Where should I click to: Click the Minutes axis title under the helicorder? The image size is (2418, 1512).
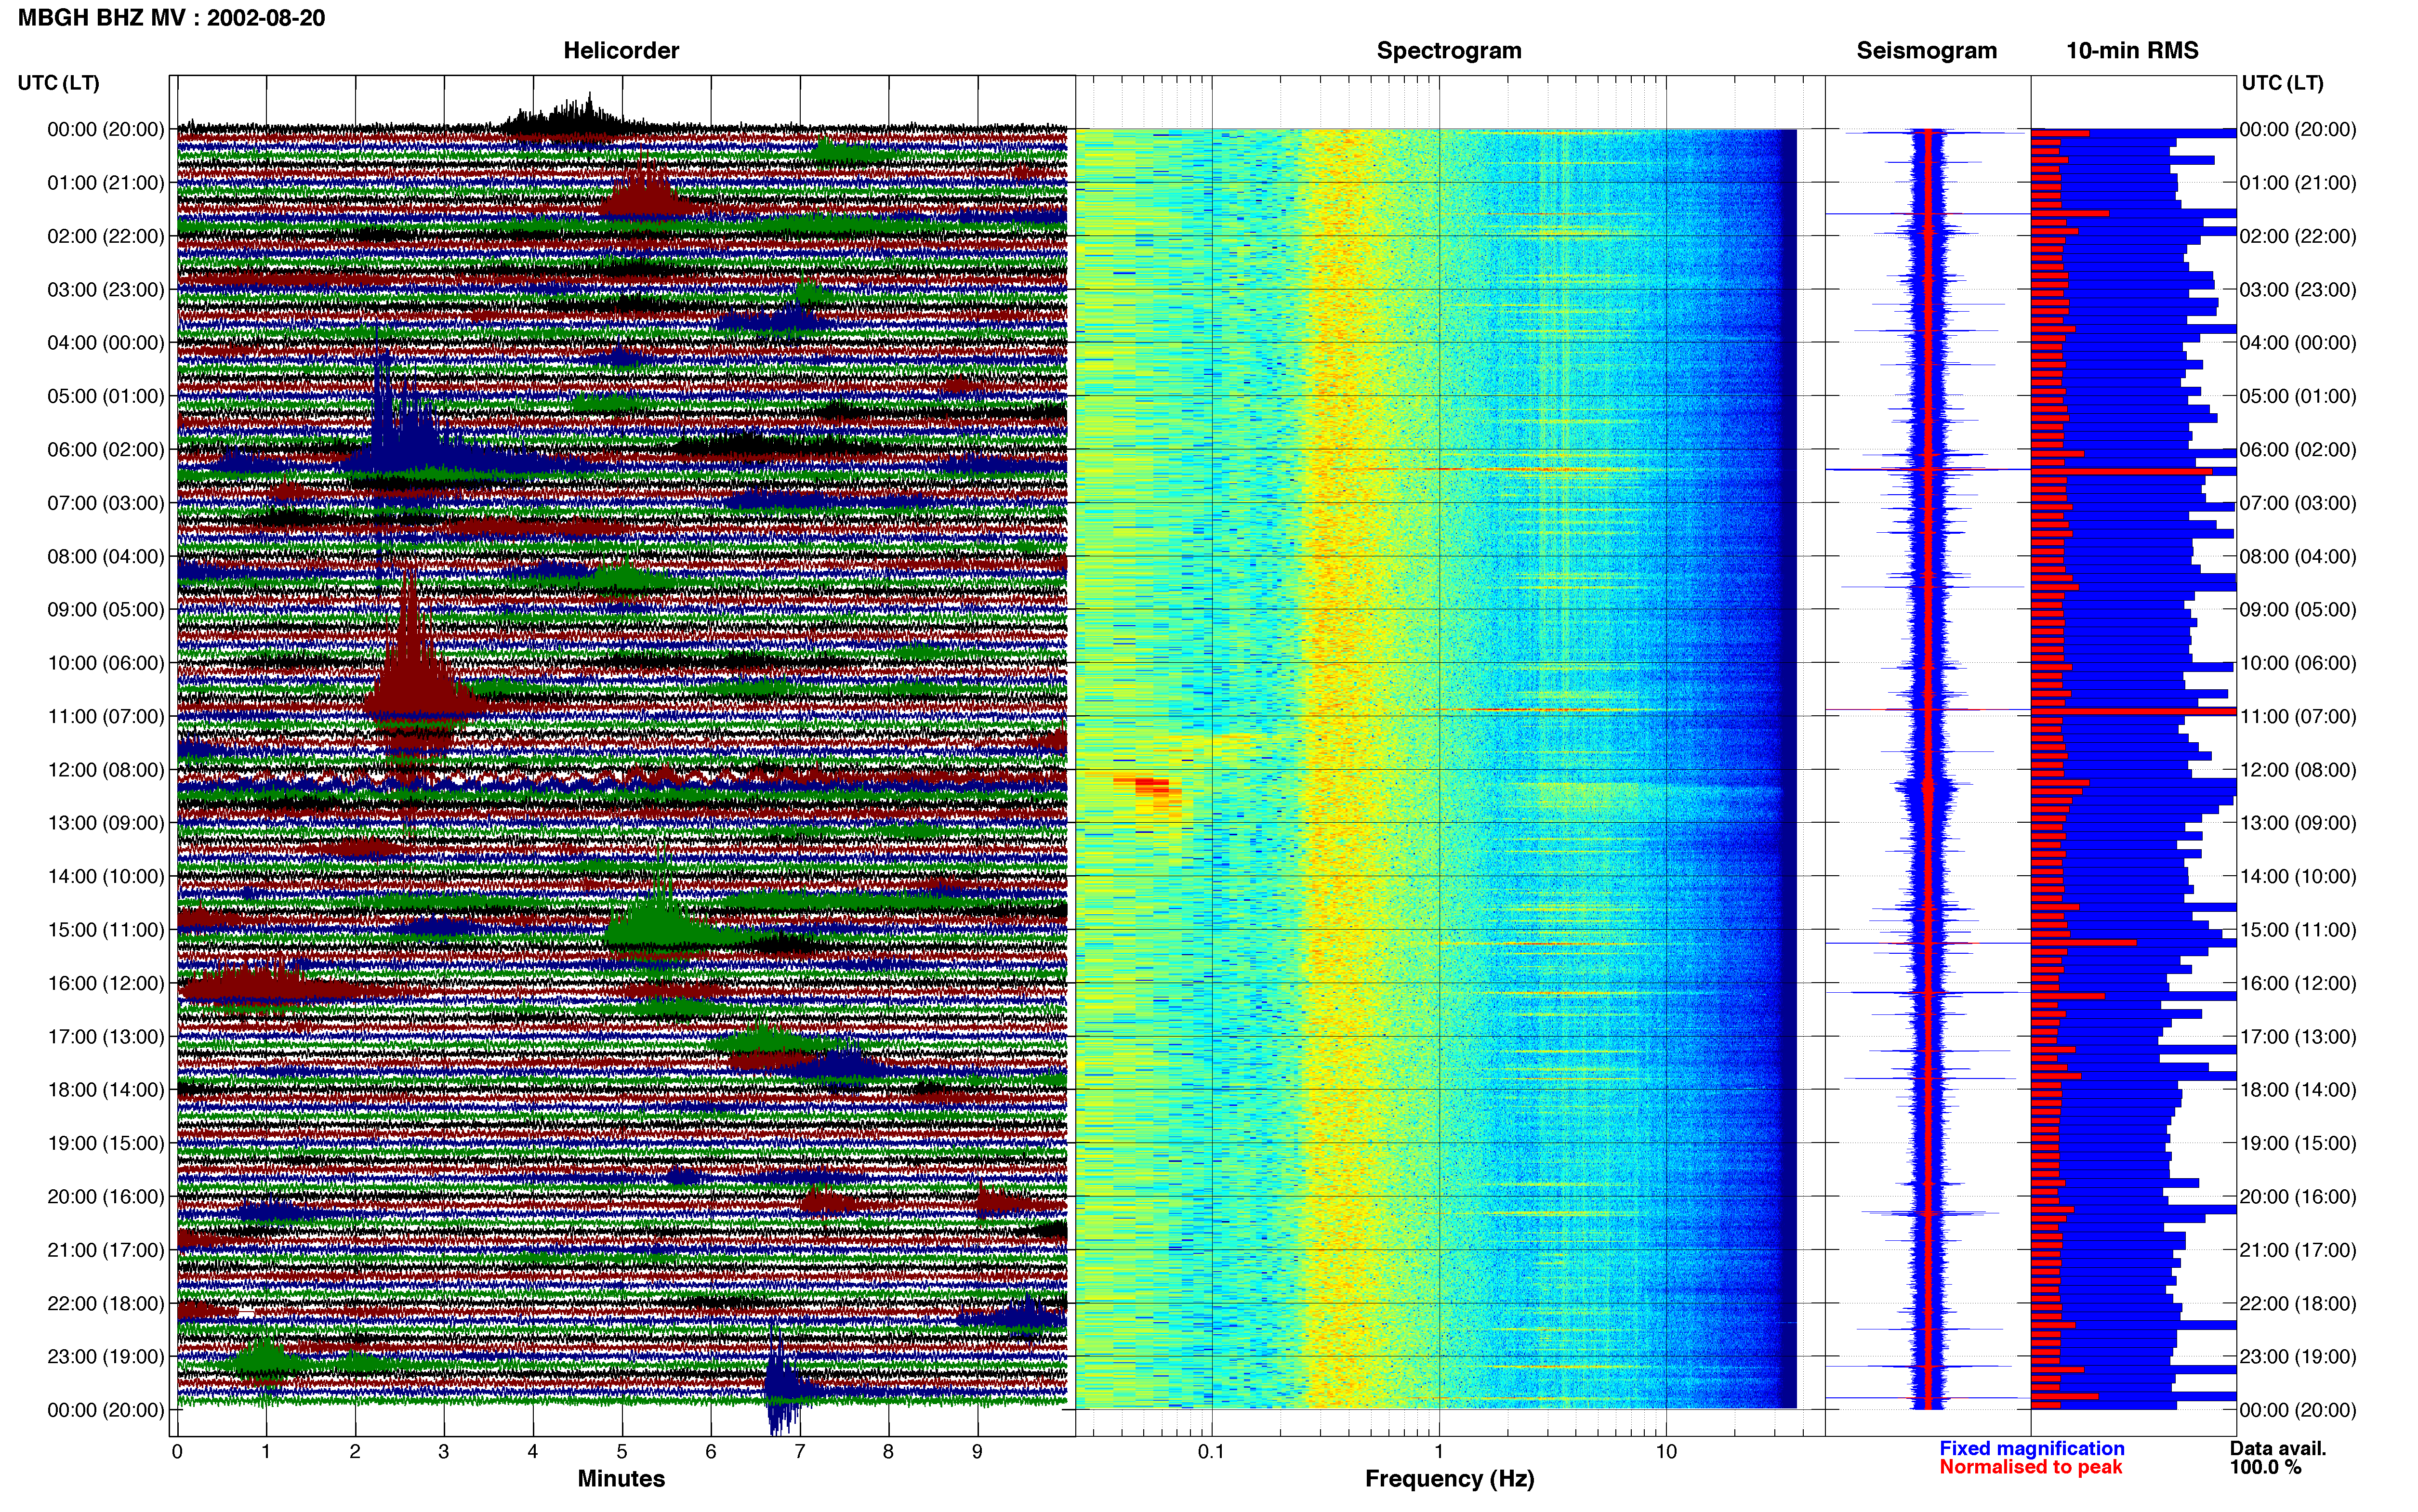click(x=621, y=1479)
